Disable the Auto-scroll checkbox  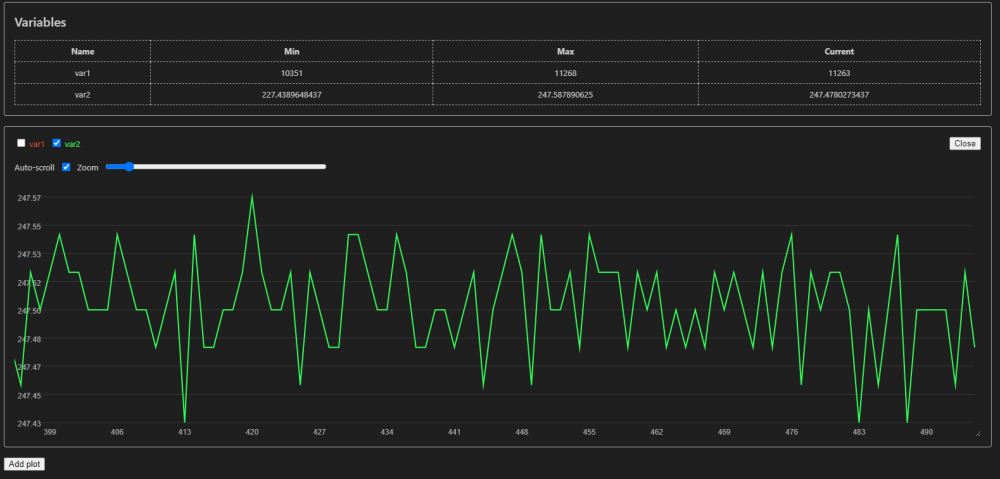66,167
